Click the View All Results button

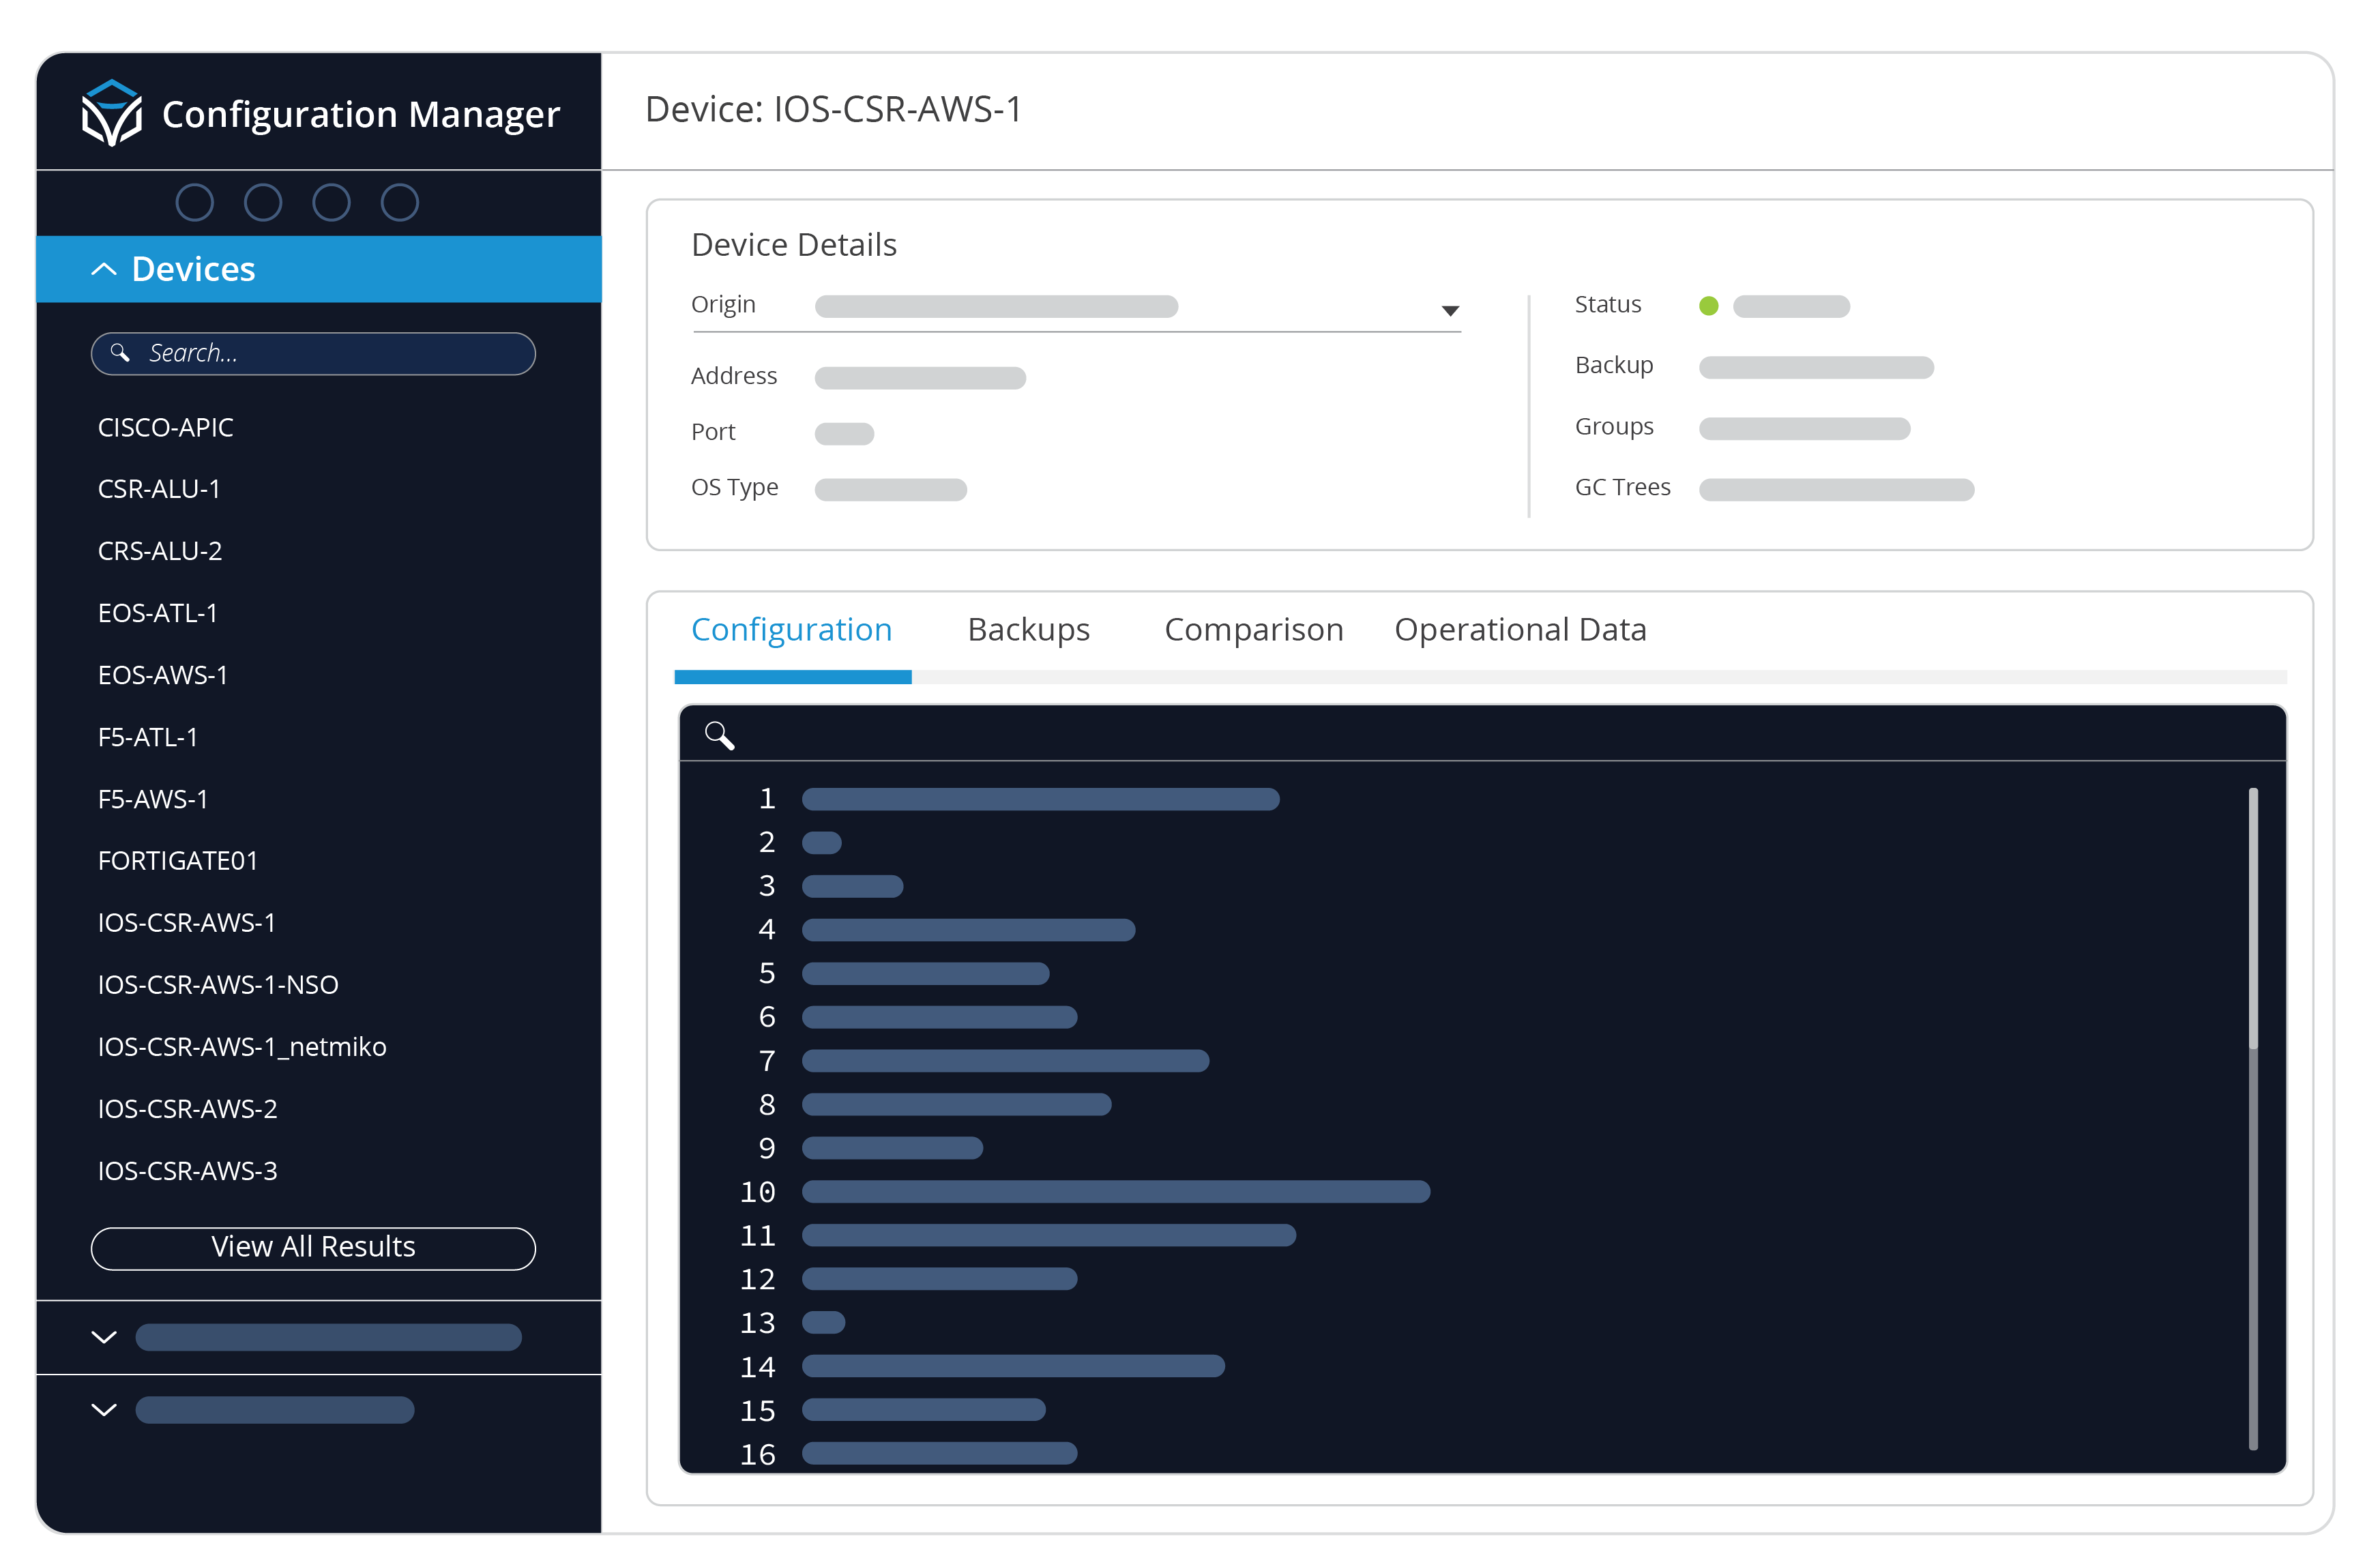[313, 1248]
